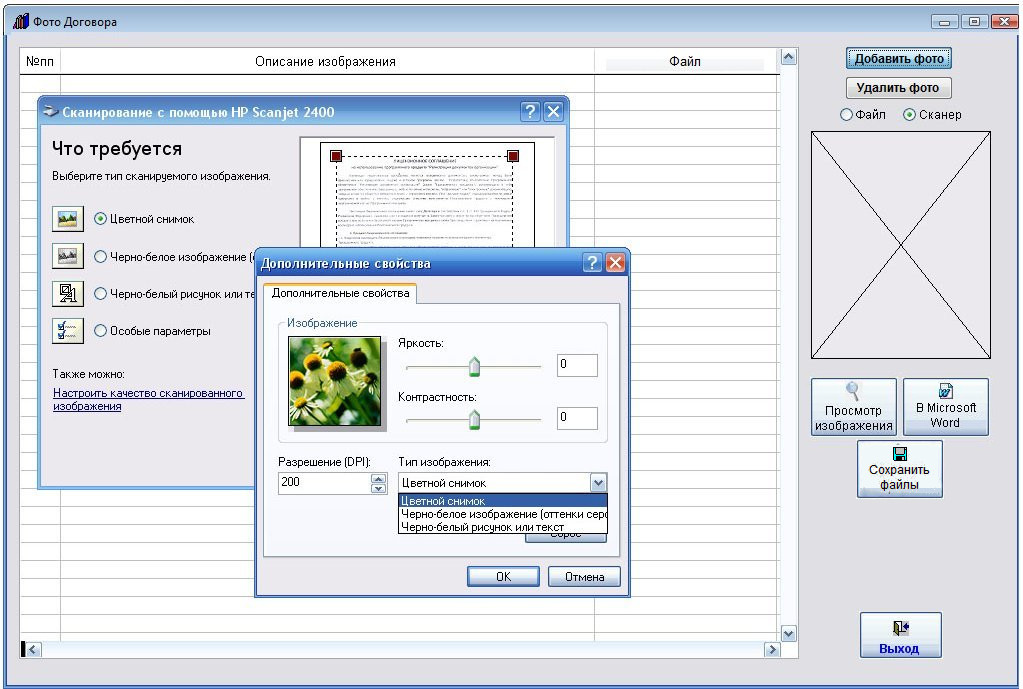Screen dimensions: 1023x689
Task: Click the Отмена button
Action: (x=584, y=577)
